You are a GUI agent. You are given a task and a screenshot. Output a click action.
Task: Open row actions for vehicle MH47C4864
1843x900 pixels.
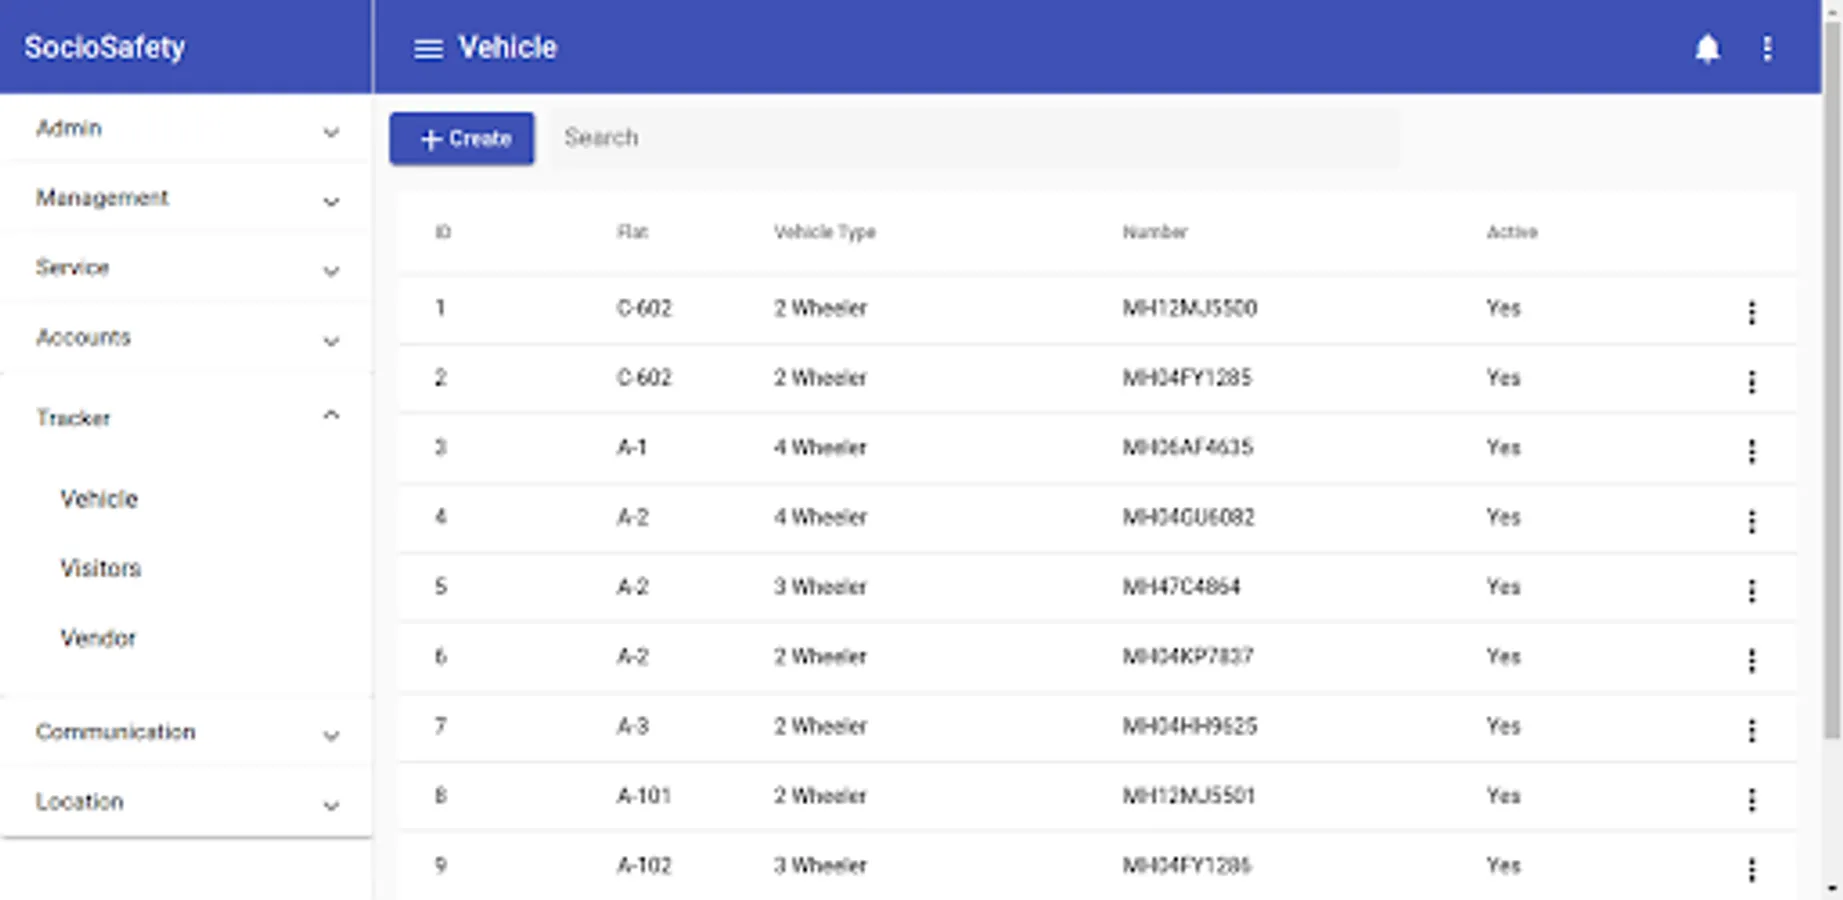[x=1751, y=590]
